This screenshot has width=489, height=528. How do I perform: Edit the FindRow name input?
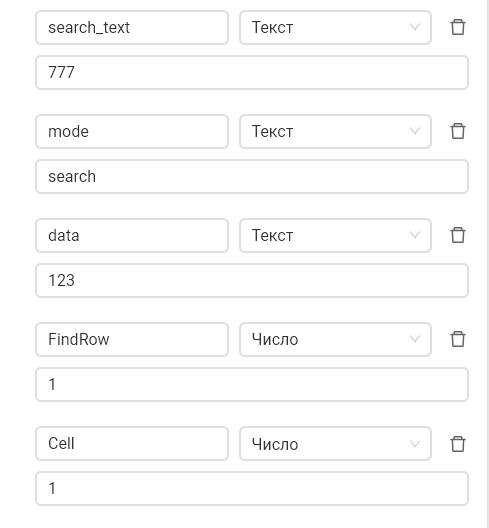132,339
